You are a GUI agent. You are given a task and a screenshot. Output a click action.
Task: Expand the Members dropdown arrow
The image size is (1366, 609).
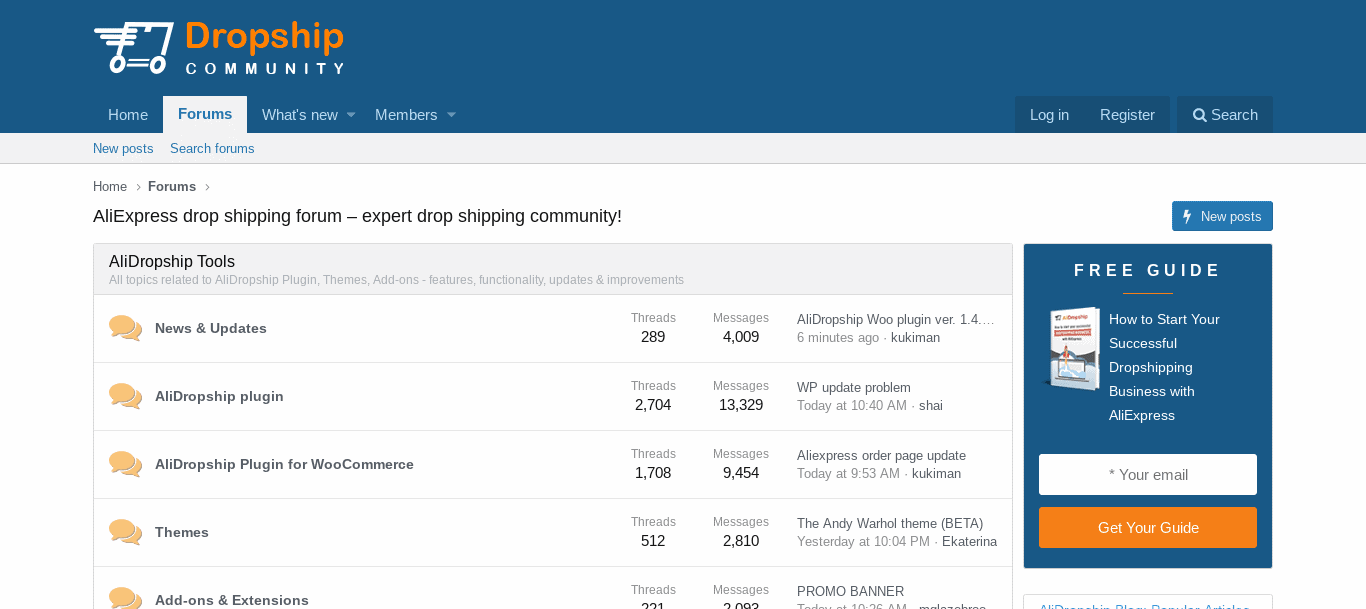click(x=451, y=115)
